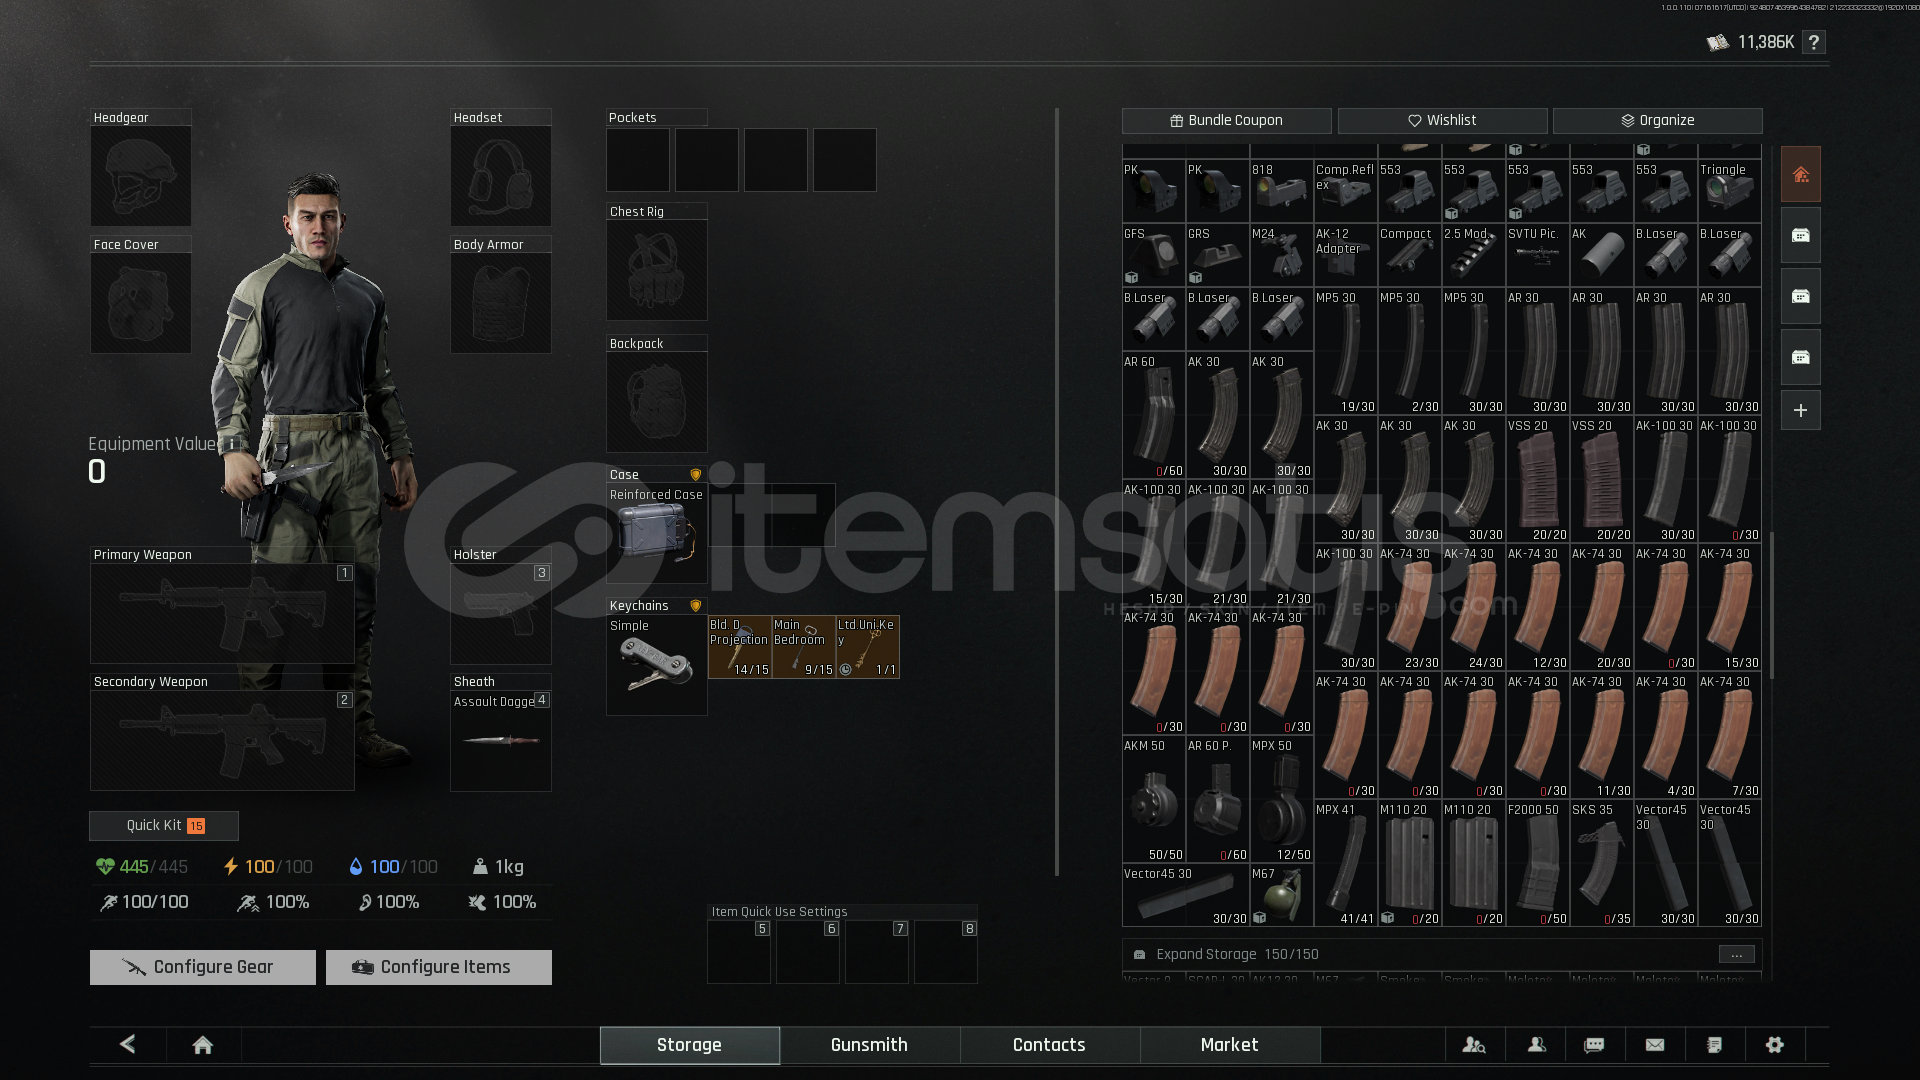
Task: Click Configure Items button
Action: [439, 967]
